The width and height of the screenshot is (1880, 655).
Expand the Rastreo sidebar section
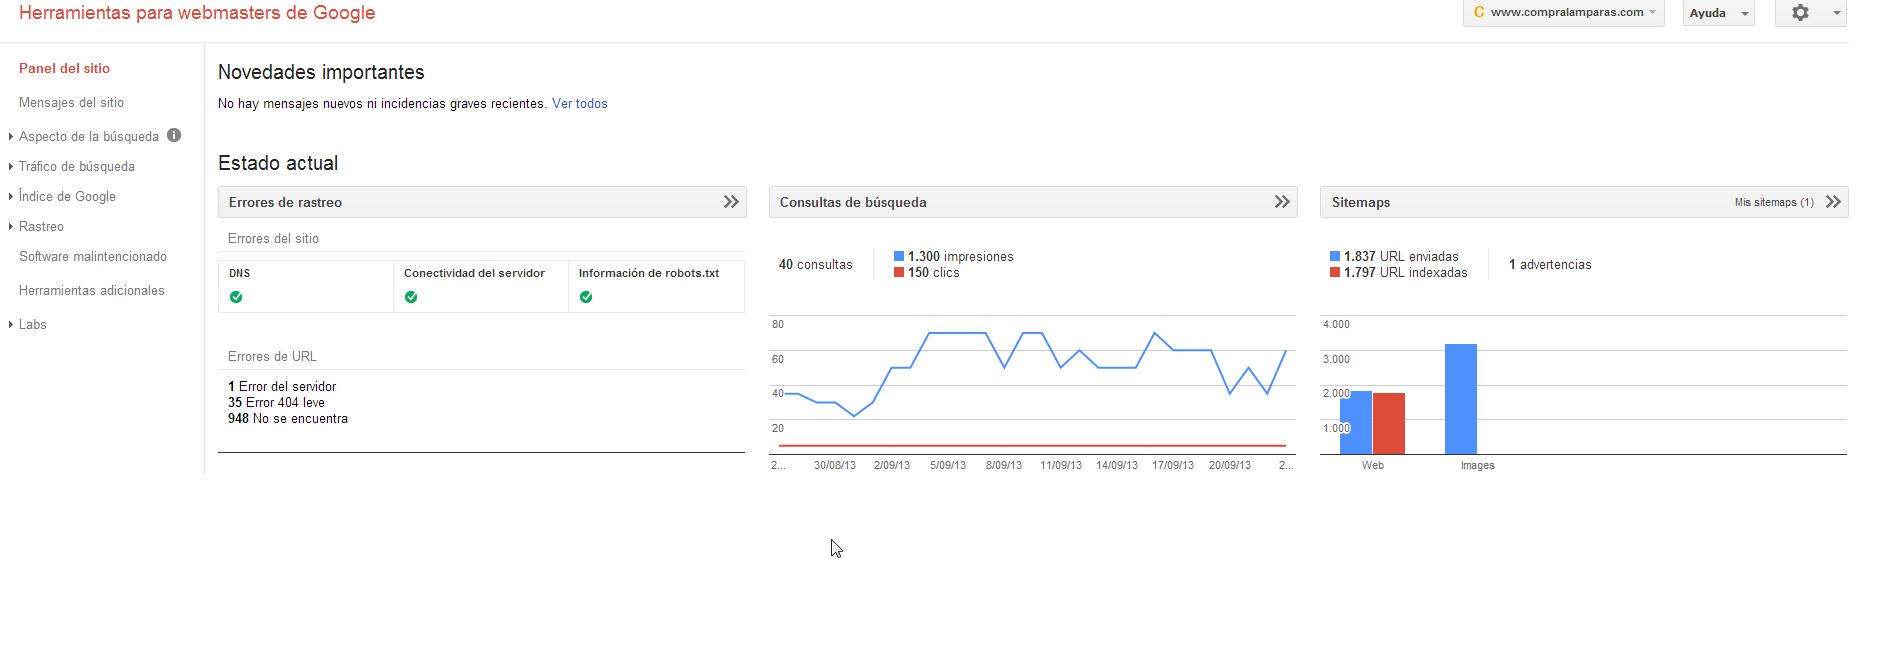point(41,226)
